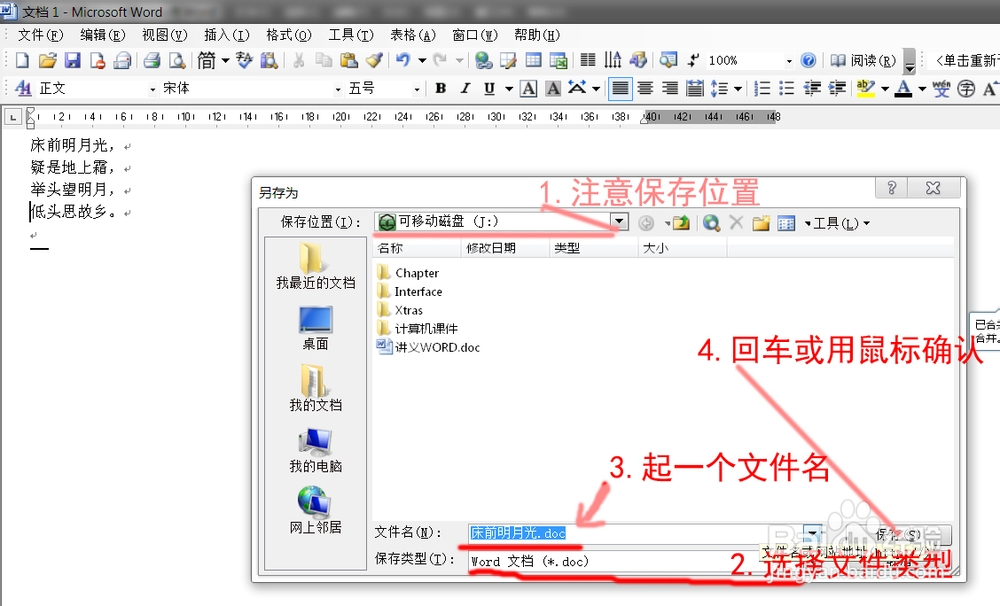The width and height of the screenshot is (1000, 606).
Task: Go to 我的文档 shortcut
Action: (x=315, y=388)
